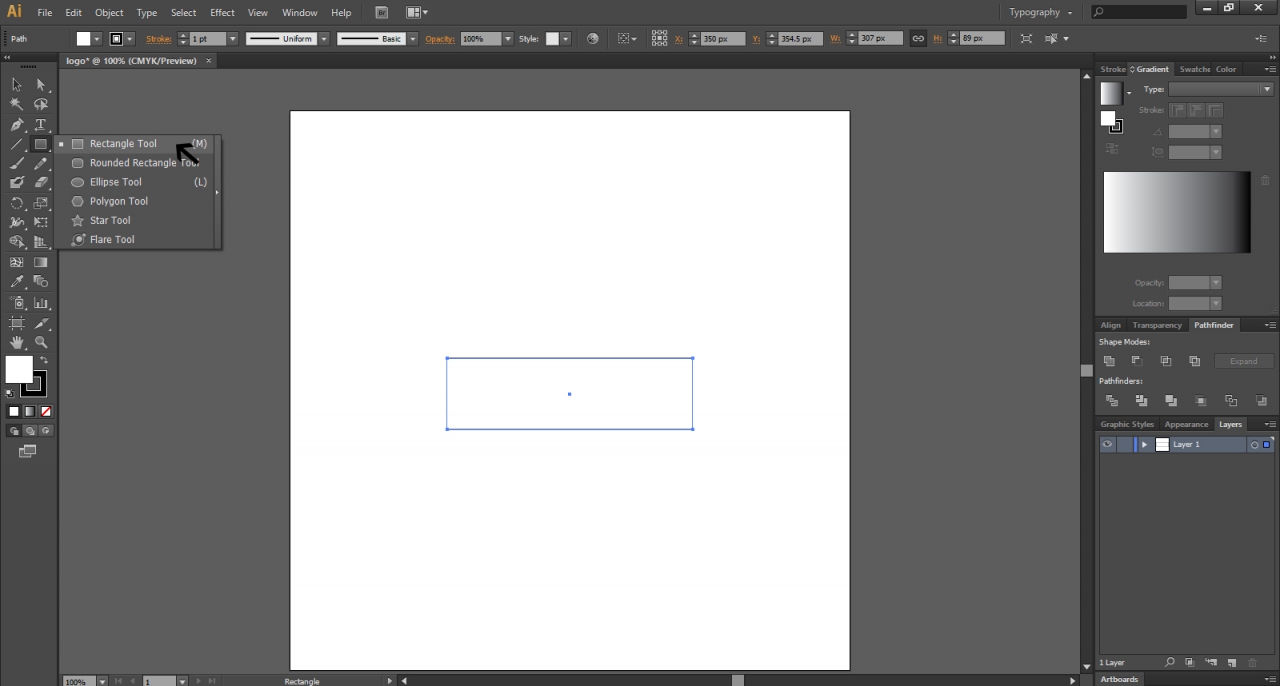Select the Lasso tool

(41, 104)
